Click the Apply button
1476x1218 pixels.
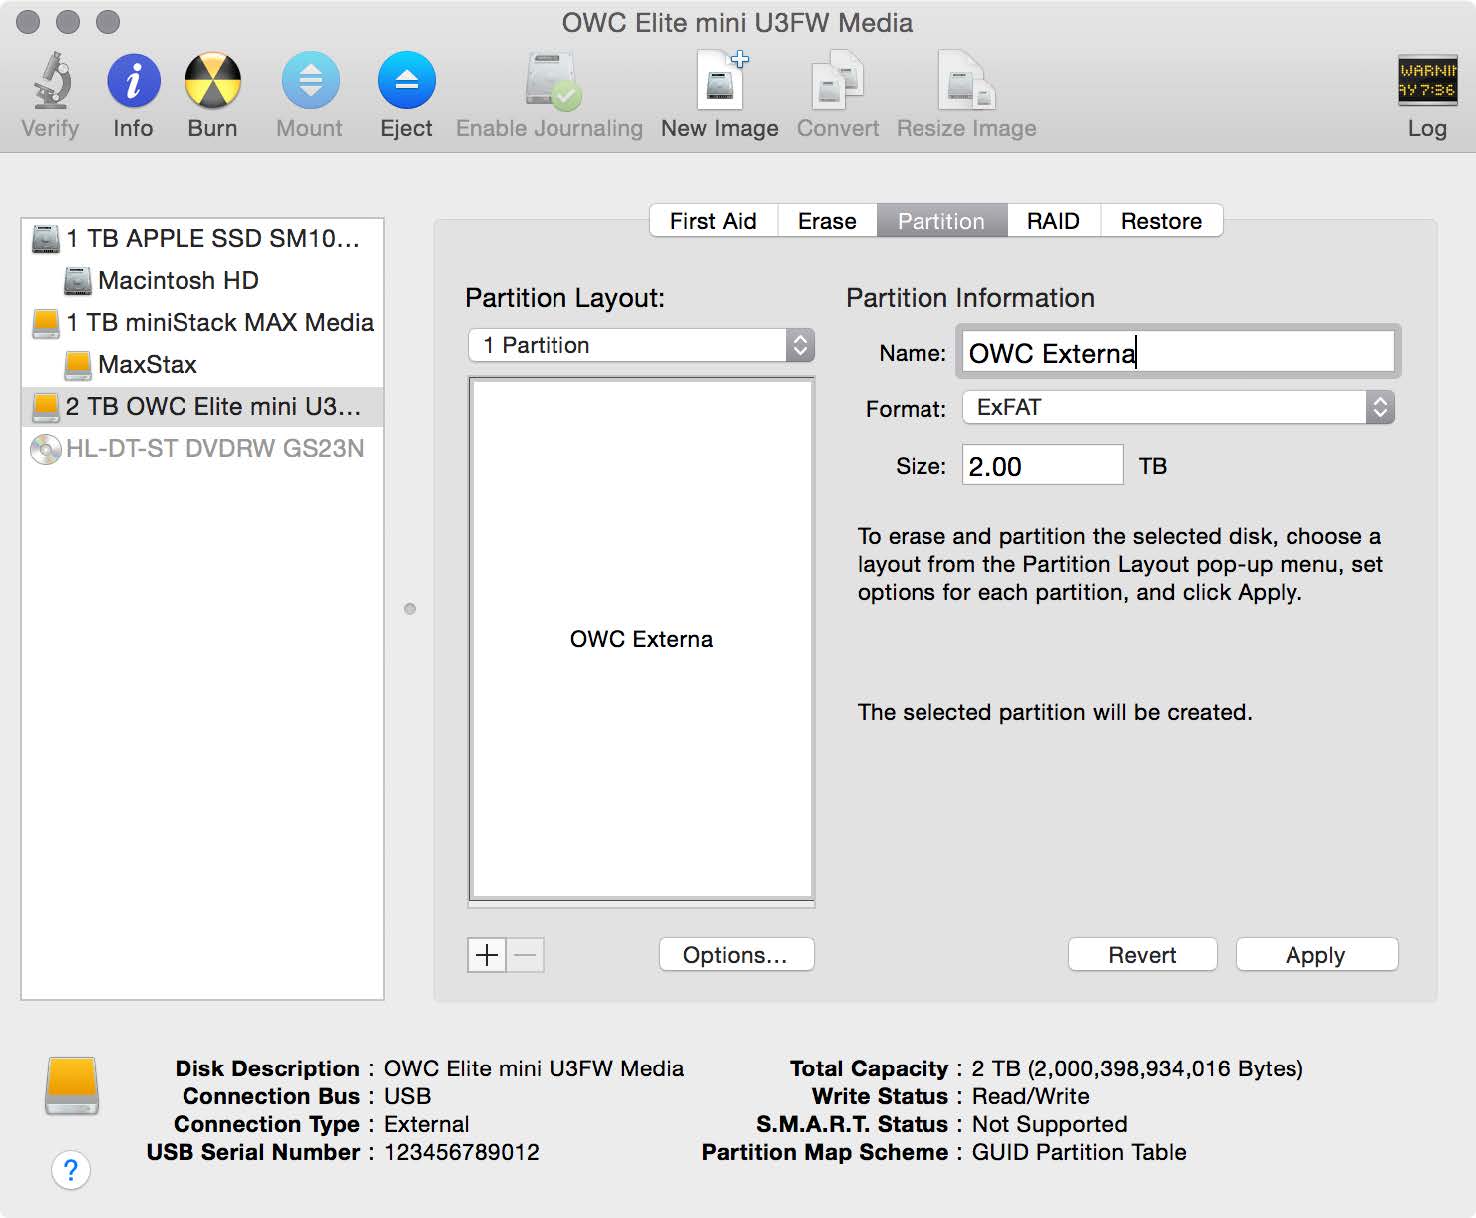1316,954
